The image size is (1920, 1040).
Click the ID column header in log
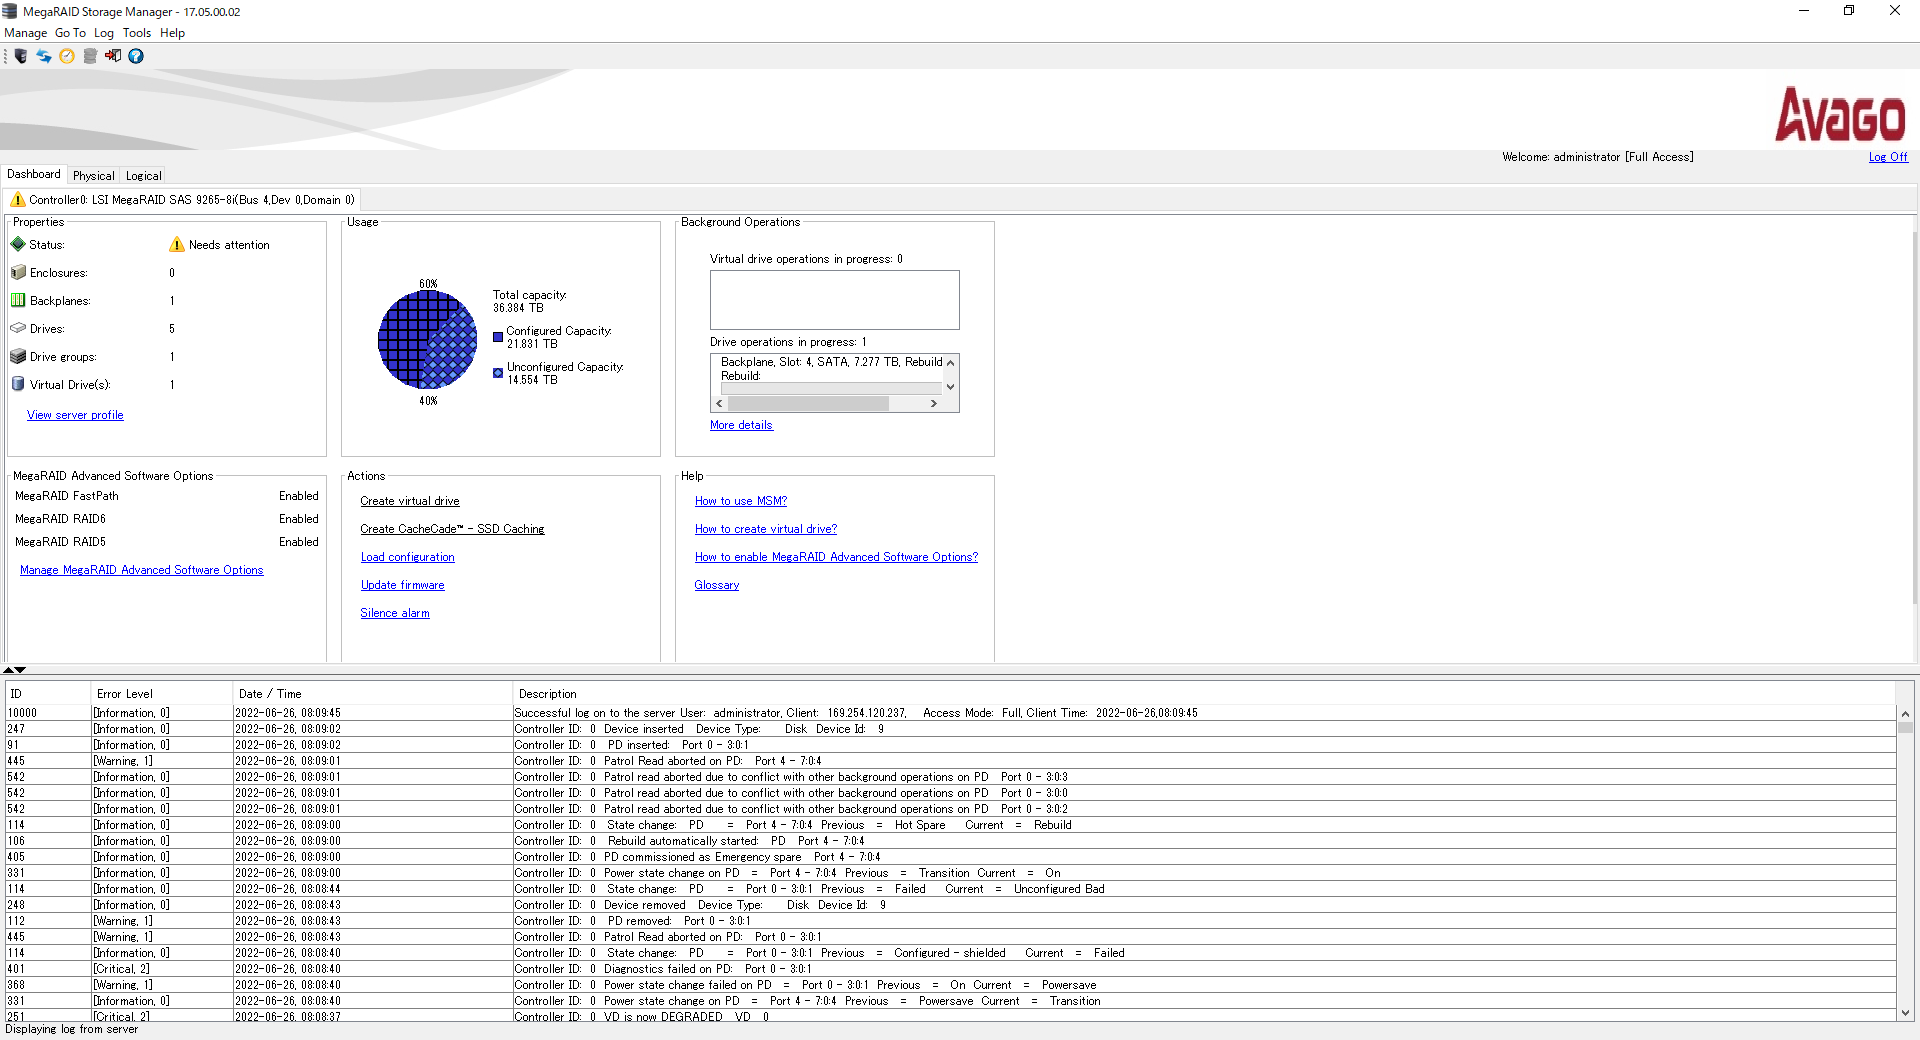[48, 694]
